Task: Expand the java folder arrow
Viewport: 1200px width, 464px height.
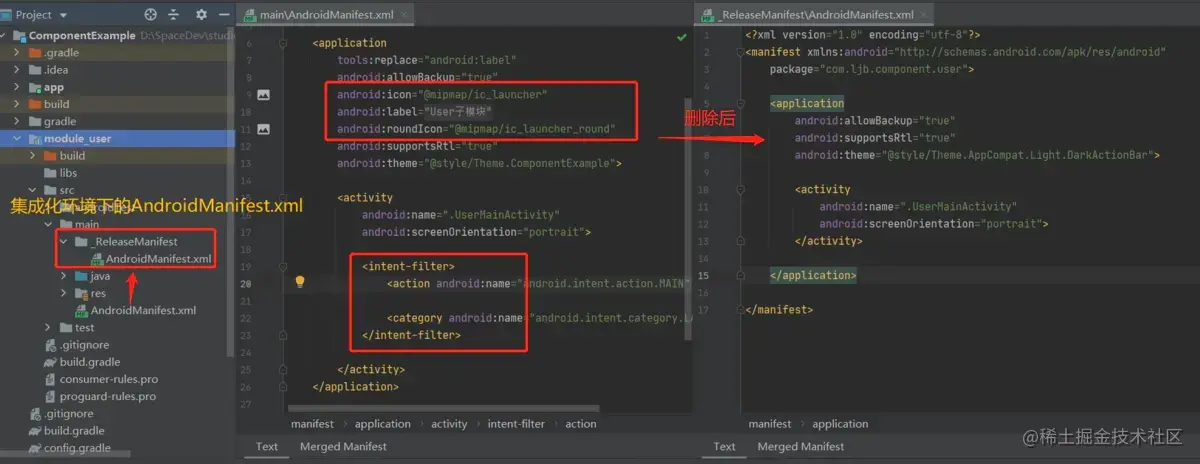Action: [64, 276]
